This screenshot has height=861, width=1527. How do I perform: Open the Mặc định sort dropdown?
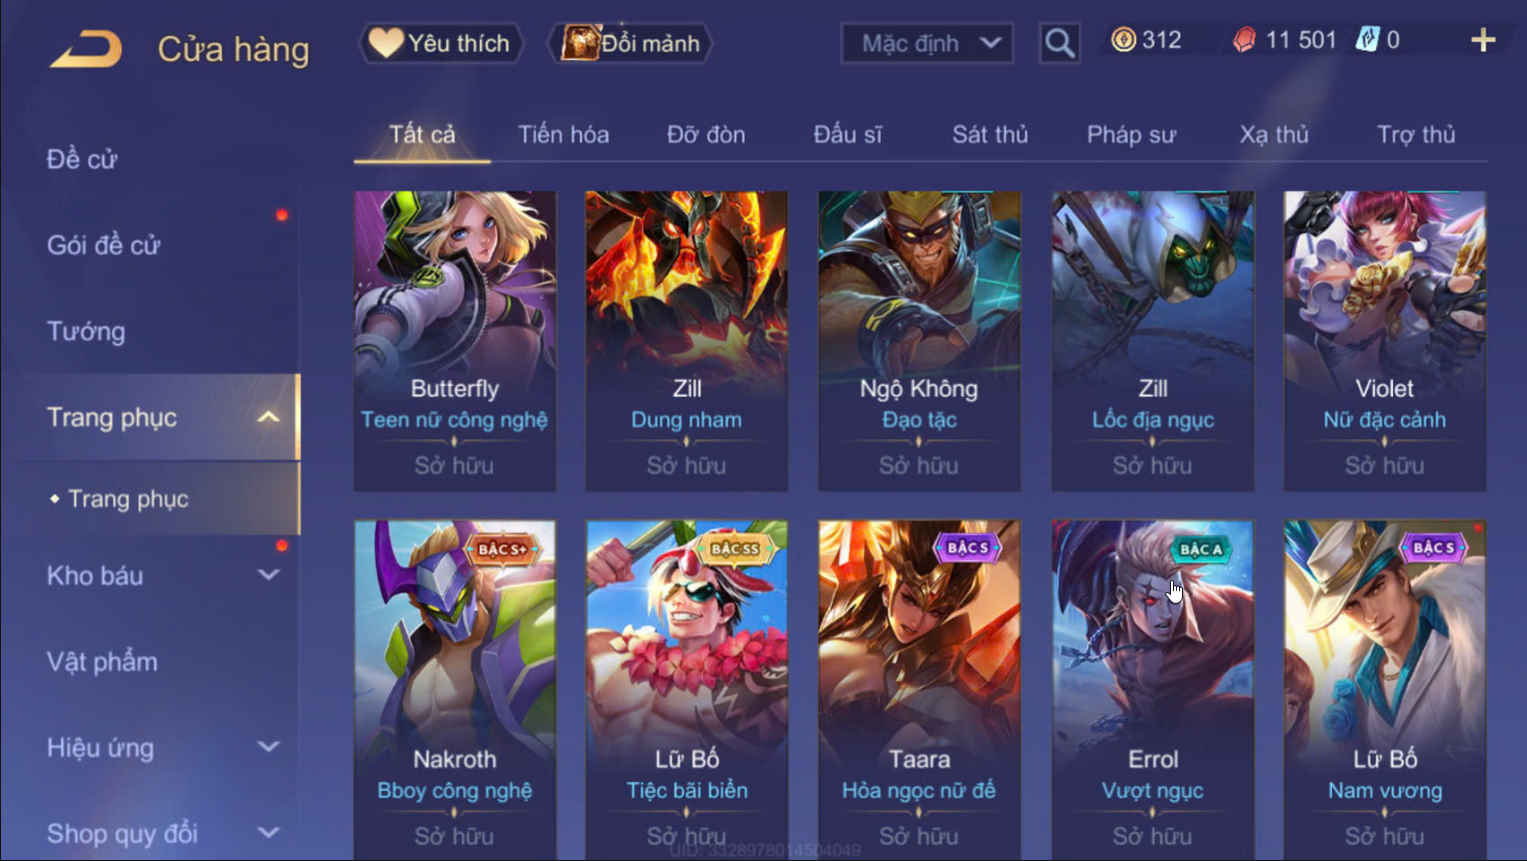point(927,43)
